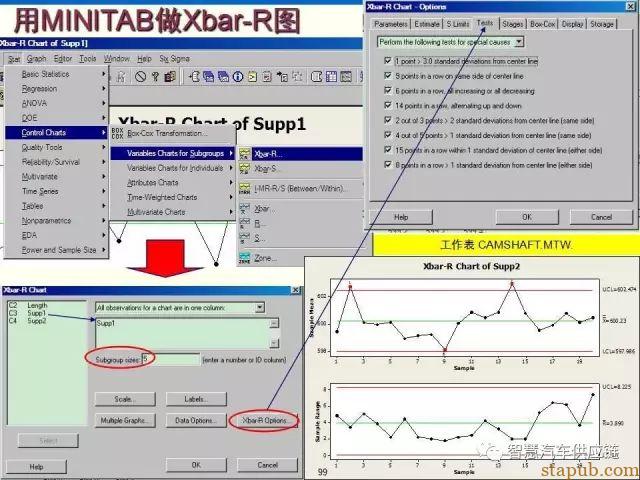The height and width of the screenshot is (480, 640).
Task: Click the I-MR-R/S Between/Within chart icon
Action: [x=244, y=189]
